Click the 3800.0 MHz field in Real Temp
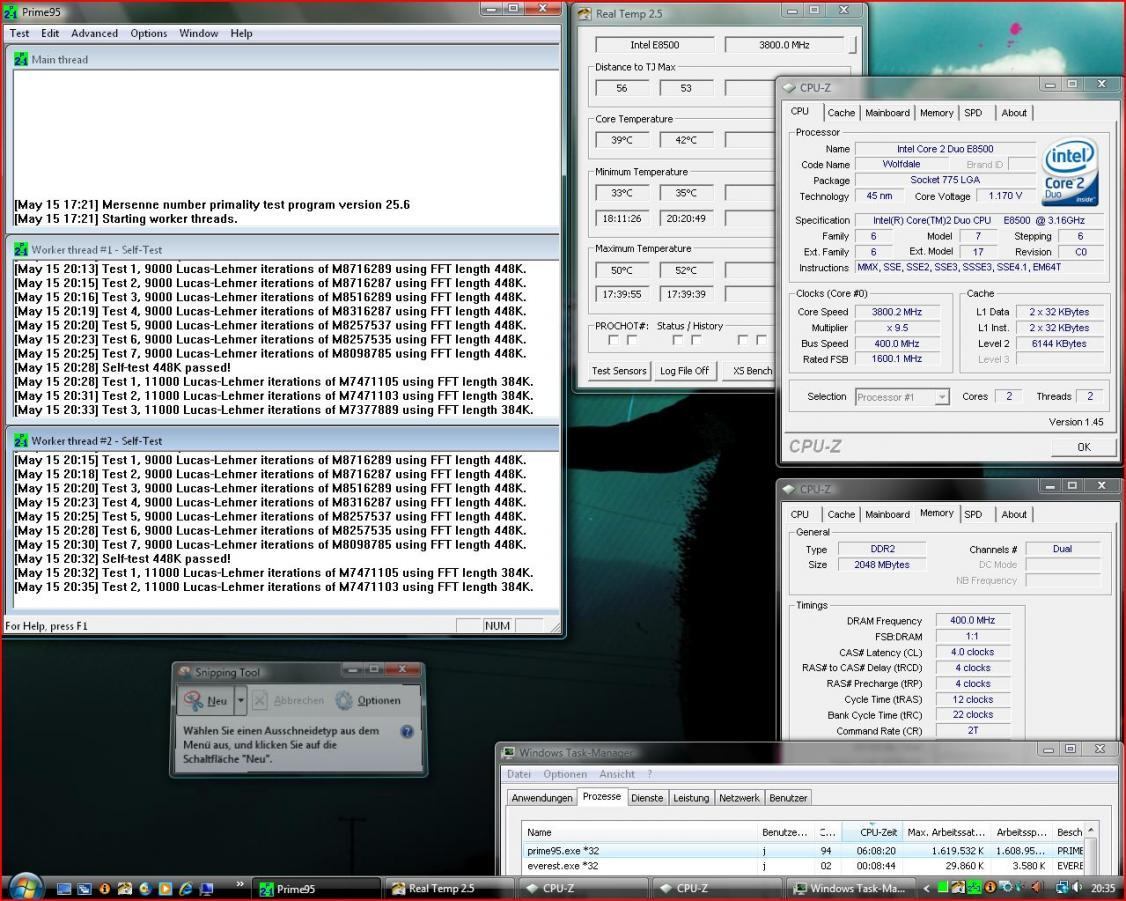The height and width of the screenshot is (901, 1126). pyautogui.click(x=784, y=45)
